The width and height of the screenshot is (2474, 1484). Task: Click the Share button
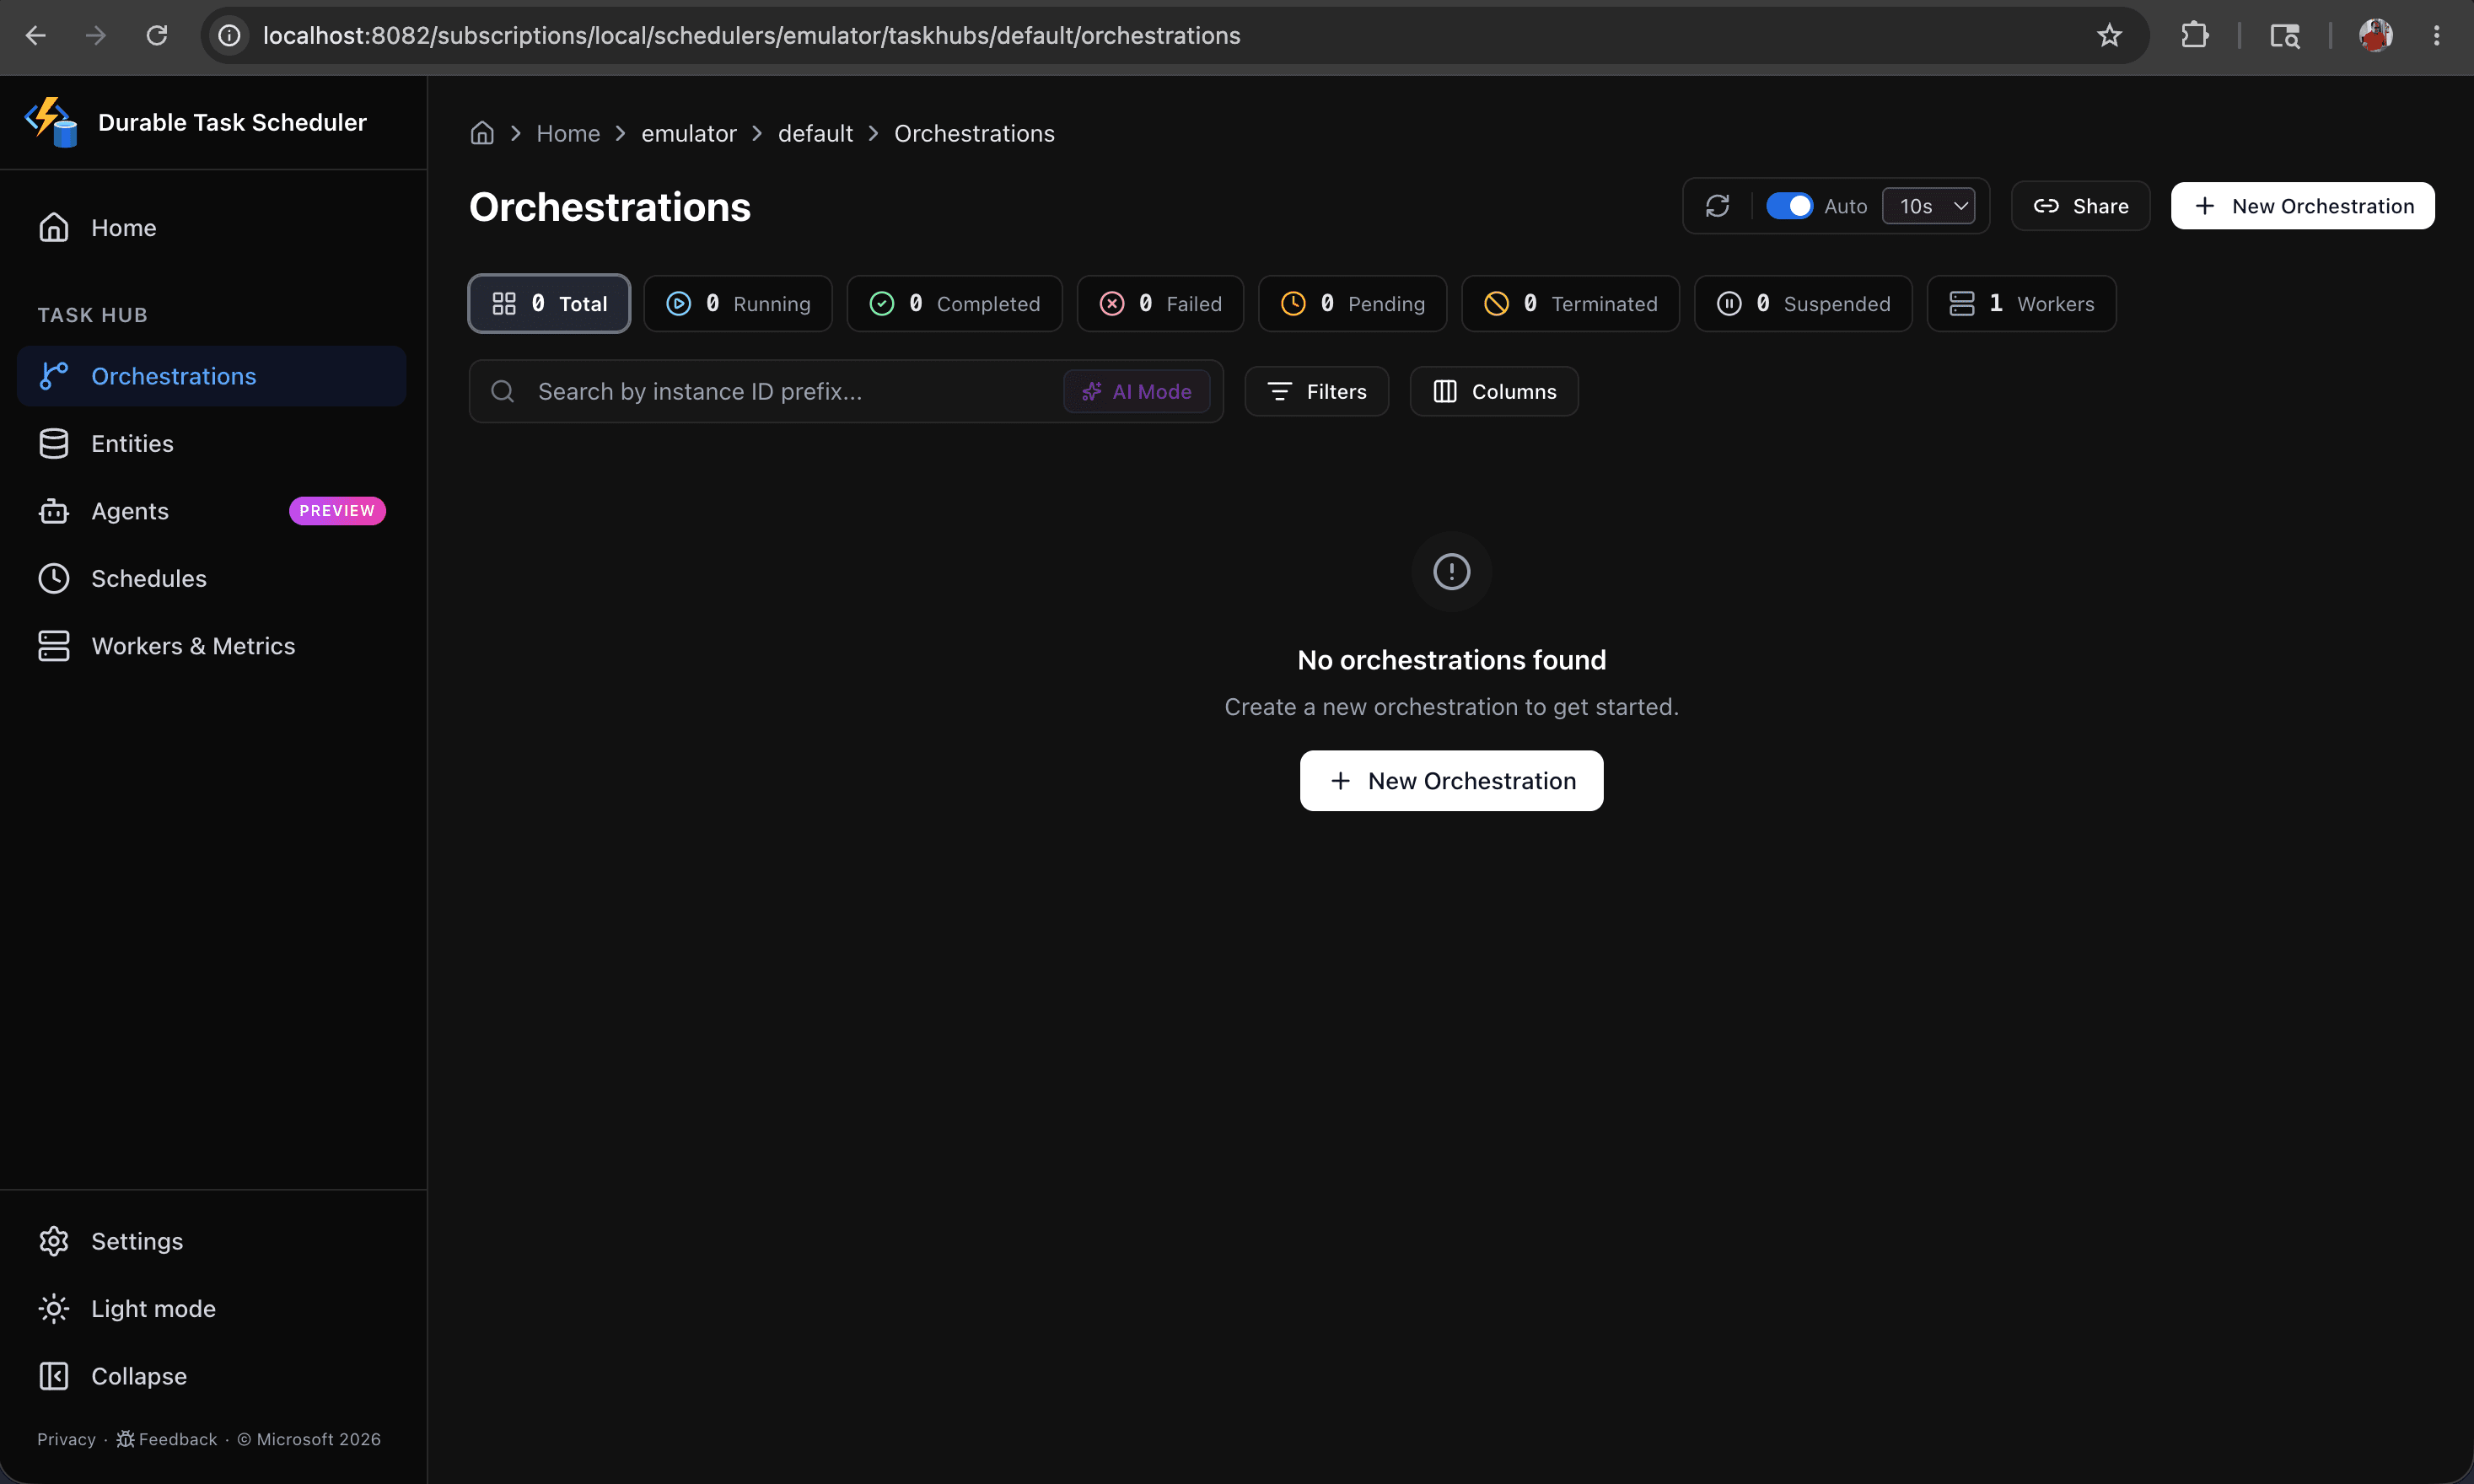[2080, 206]
